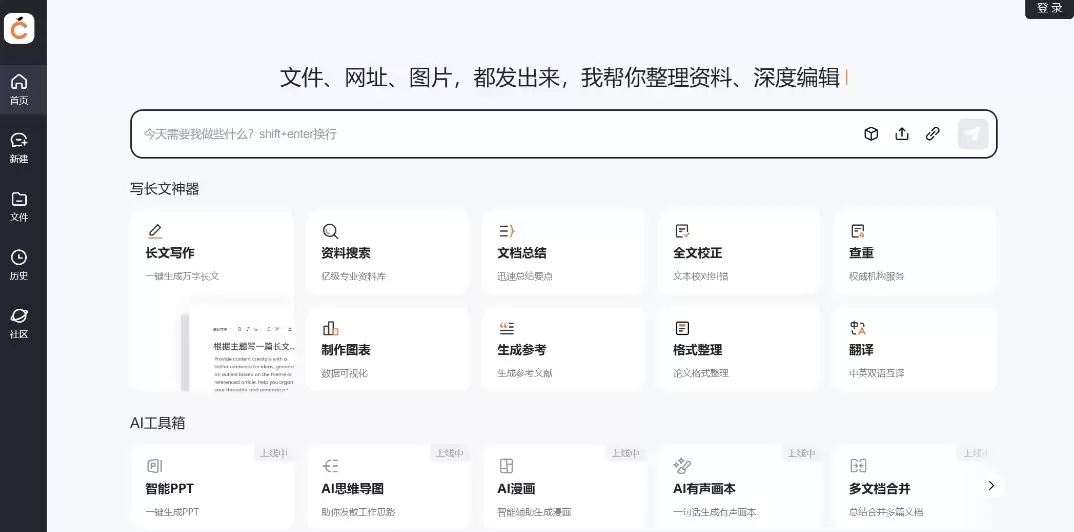Show more AI tools with right chevron

click(x=991, y=485)
